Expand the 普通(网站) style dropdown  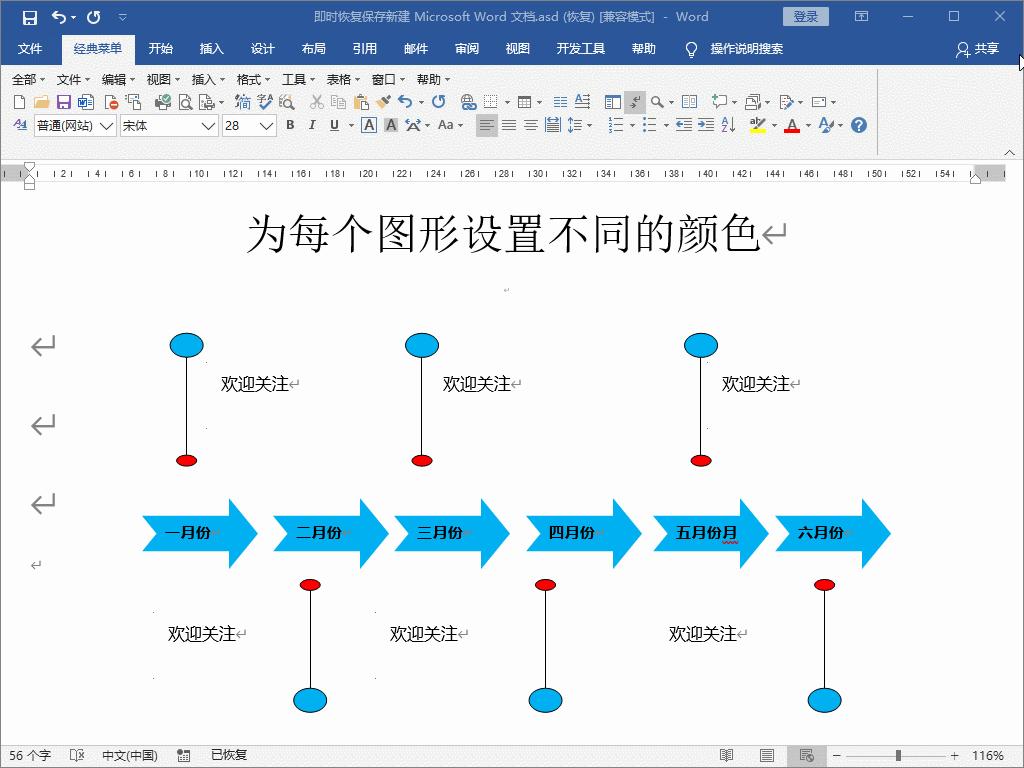pos(105,125)
